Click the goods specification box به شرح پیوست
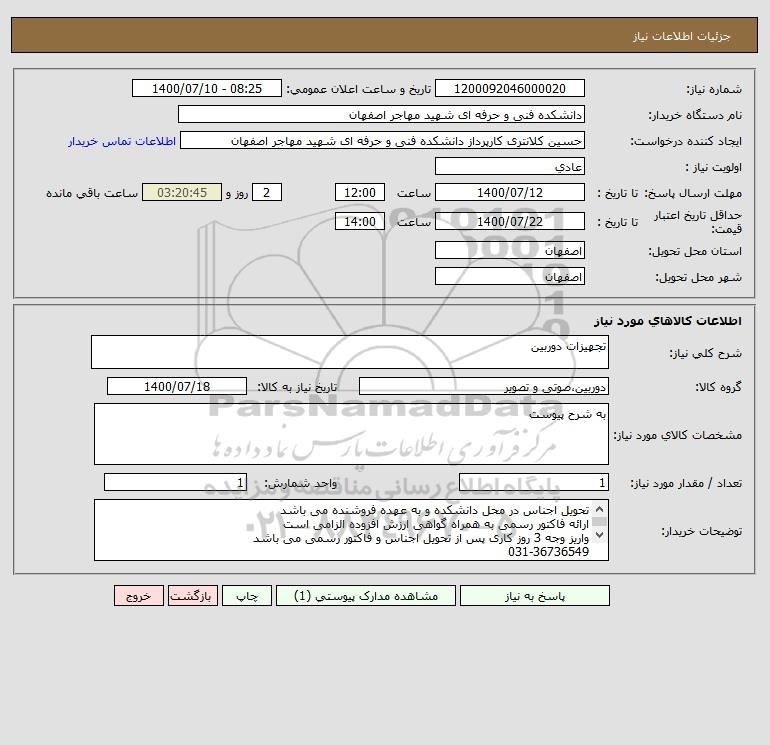 (x=351, y=434)
